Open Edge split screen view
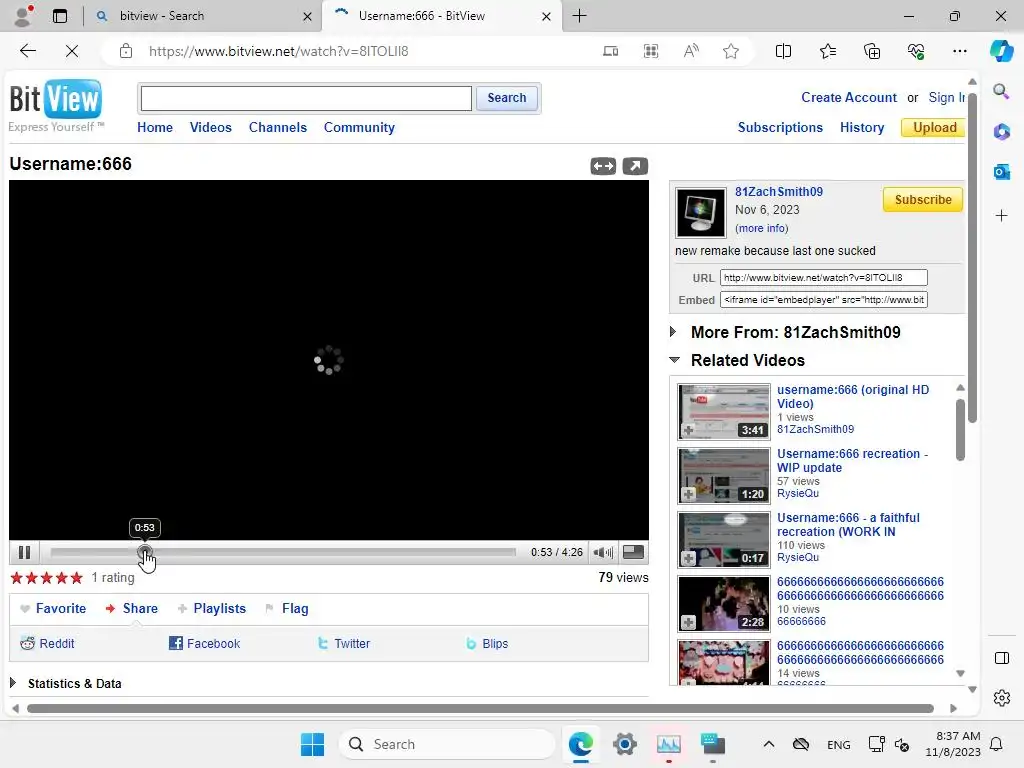 coord(783,51)
